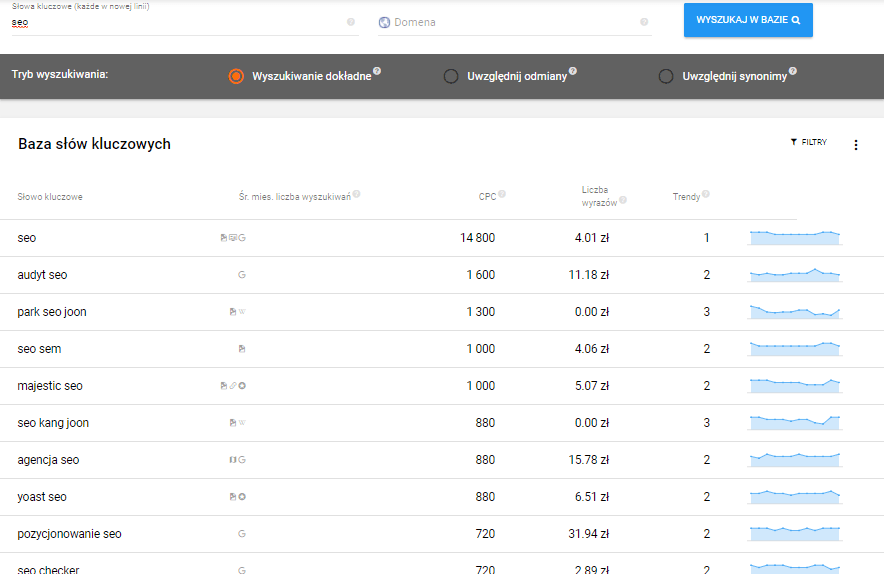This screenshot has width=884, height=574.
Task: Select the Wyszukiwanie dokładne radio button
Action: tap(236, 76)
